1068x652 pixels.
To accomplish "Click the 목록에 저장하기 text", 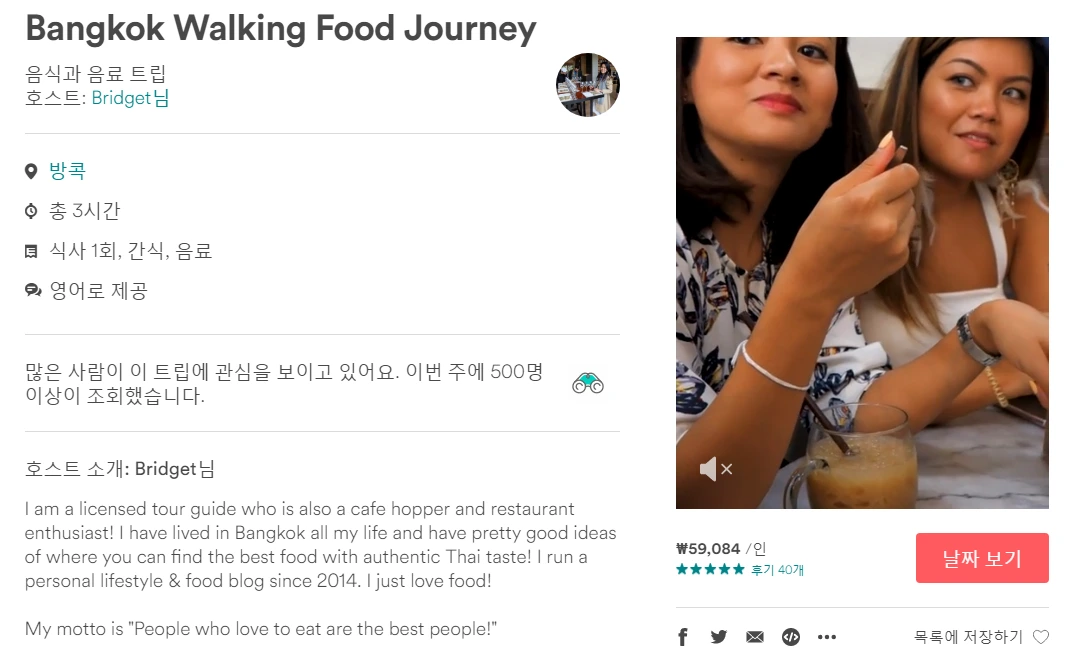I will (968, 637).
